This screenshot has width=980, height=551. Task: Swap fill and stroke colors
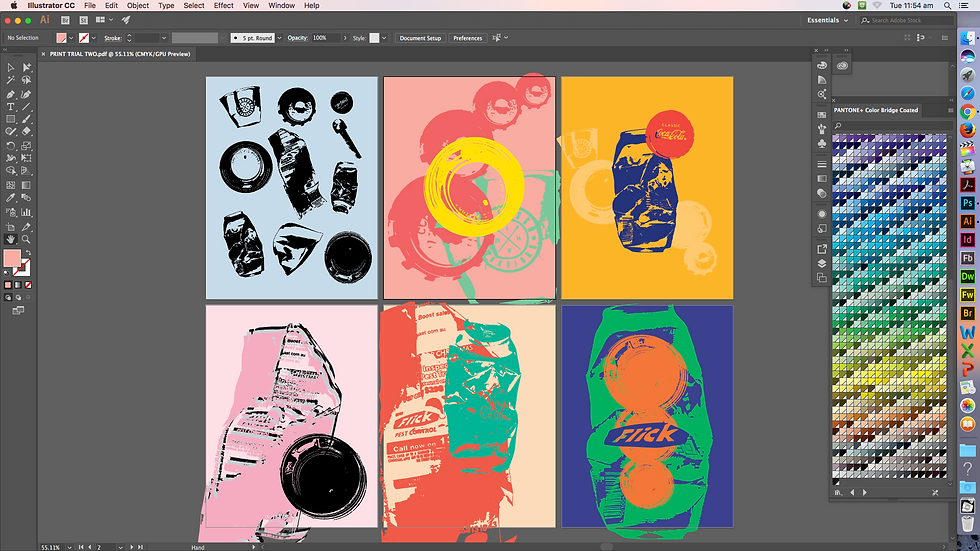tap(28, 253)
